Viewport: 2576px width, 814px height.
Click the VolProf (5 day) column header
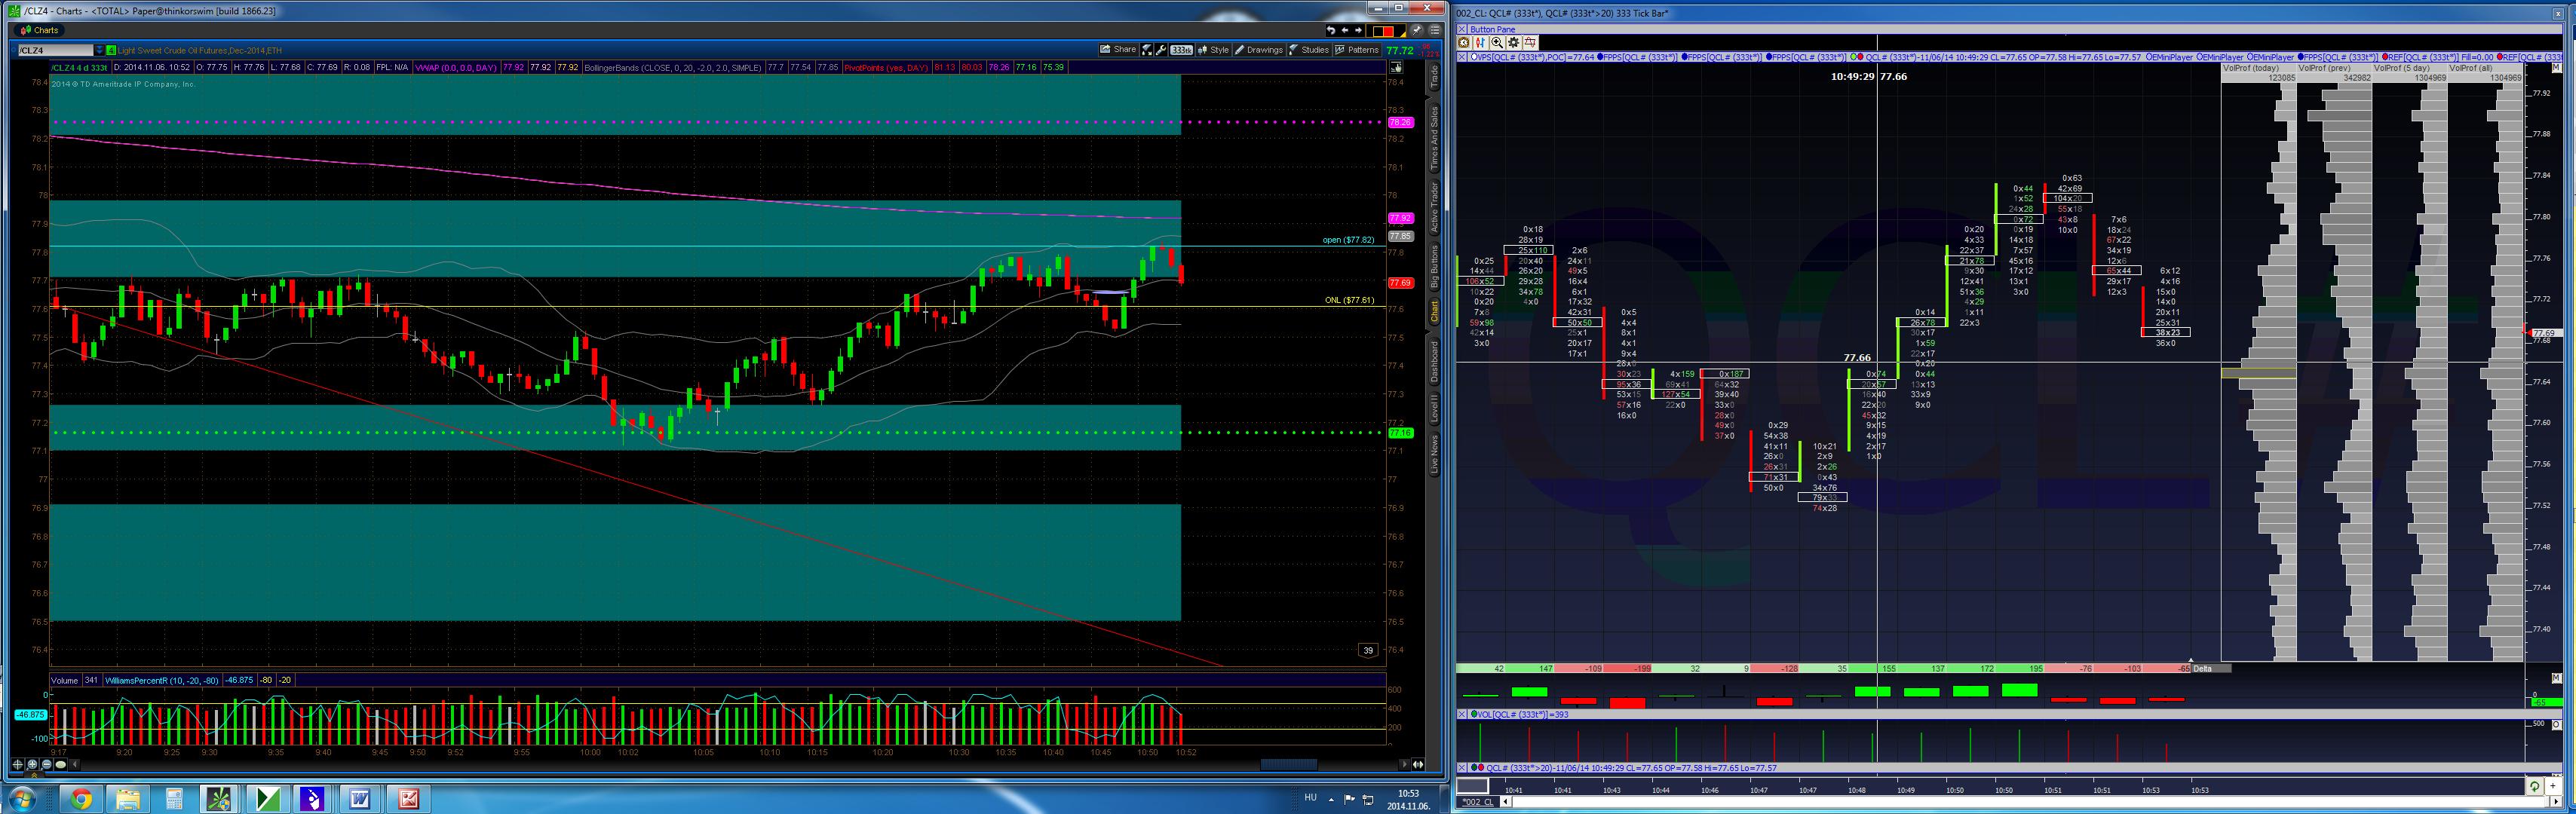[x=2410, y=68]
